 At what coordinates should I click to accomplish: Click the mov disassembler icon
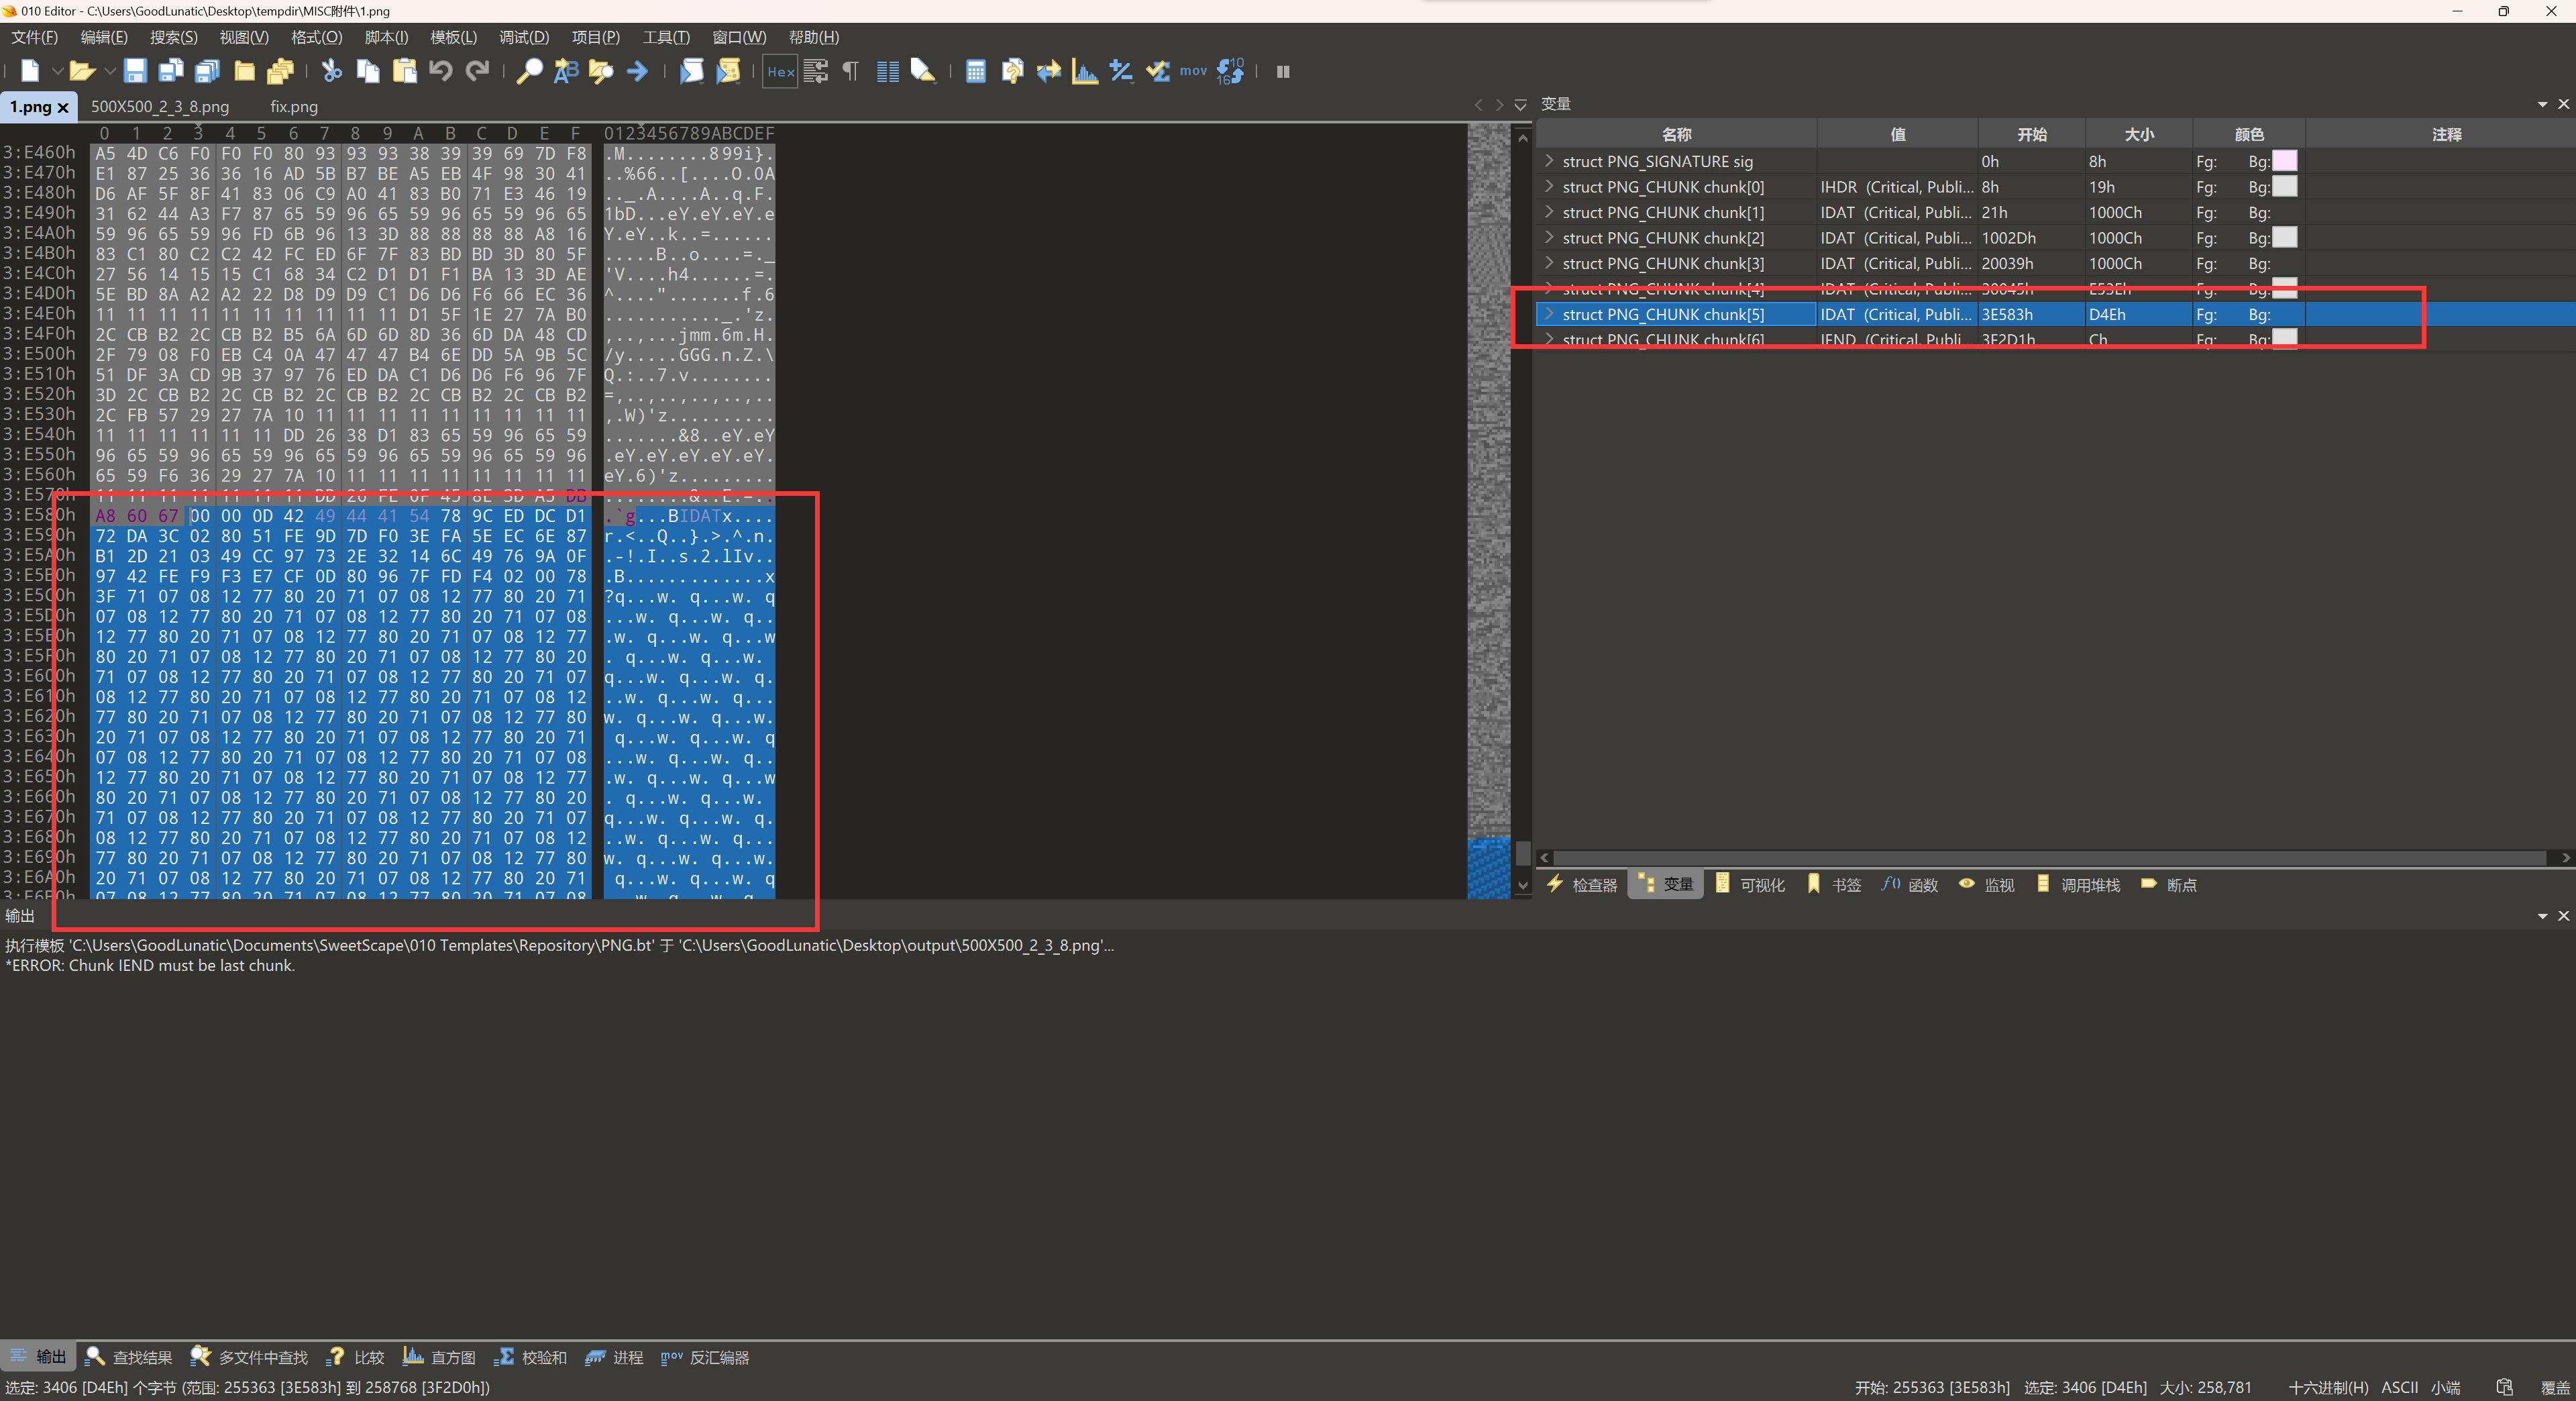point(1193,71)
